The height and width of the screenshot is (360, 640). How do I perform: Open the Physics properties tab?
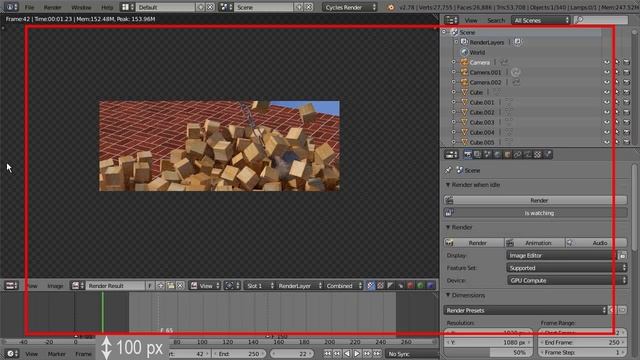click(x=548, y=155)
